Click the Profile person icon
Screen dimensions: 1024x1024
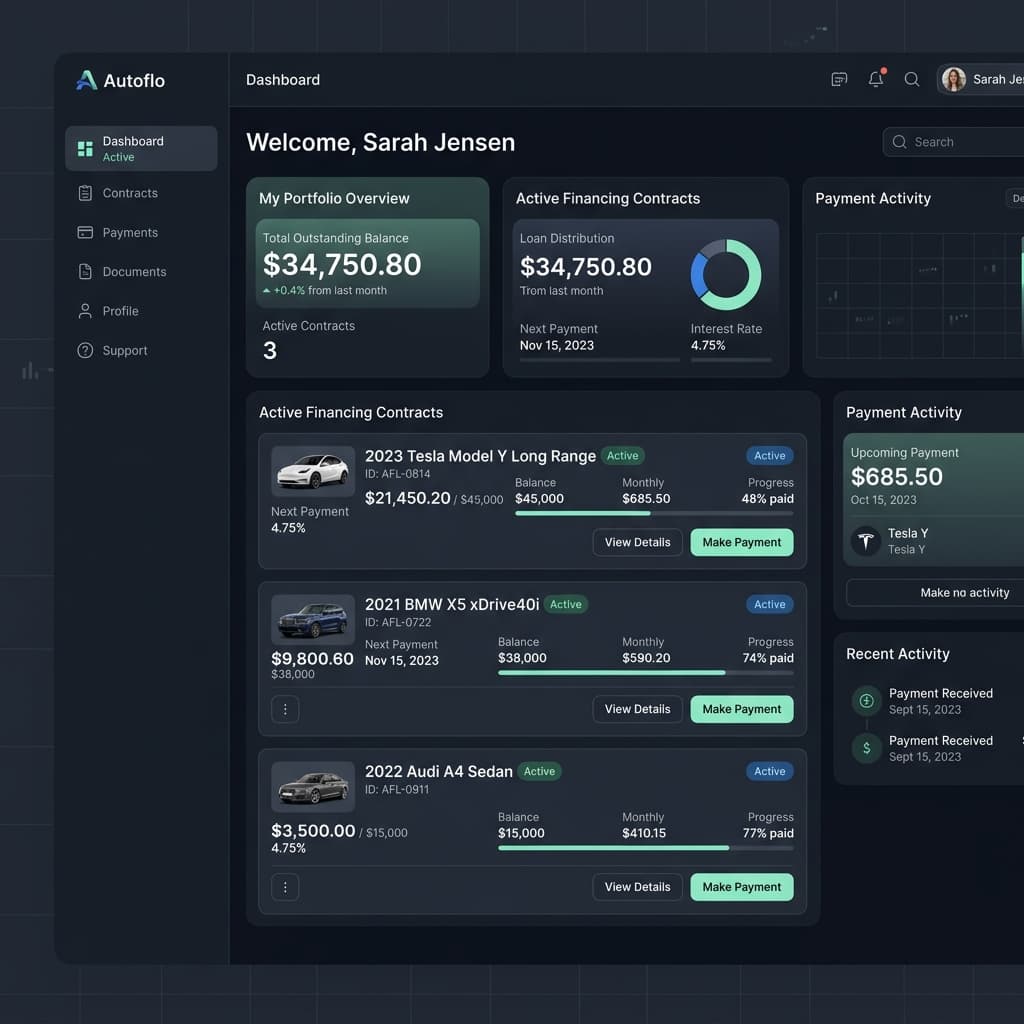click(85, 311)
